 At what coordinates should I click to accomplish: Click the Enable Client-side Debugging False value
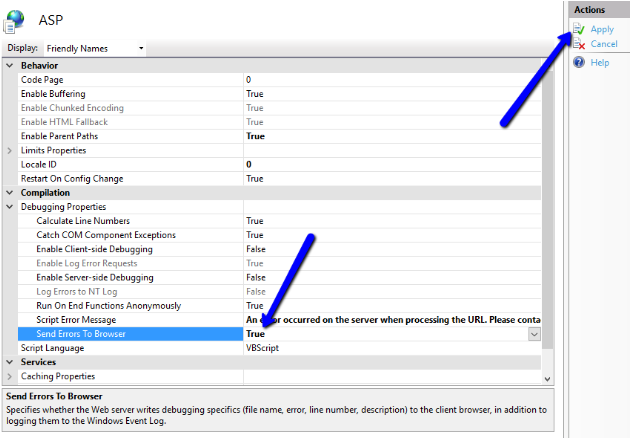click(x=256, y=249)
